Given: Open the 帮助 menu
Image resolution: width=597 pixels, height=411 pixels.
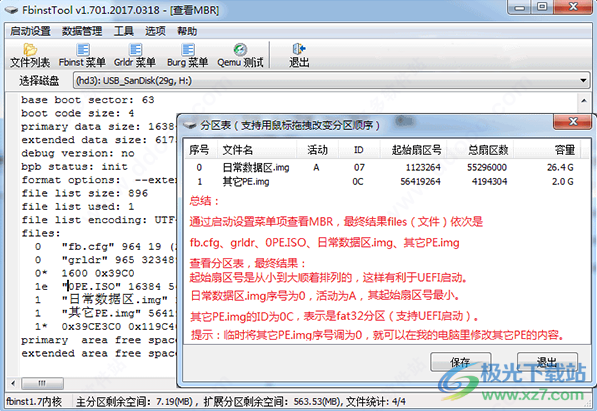Looking at the screenshot, I should (x=187, y=31).
